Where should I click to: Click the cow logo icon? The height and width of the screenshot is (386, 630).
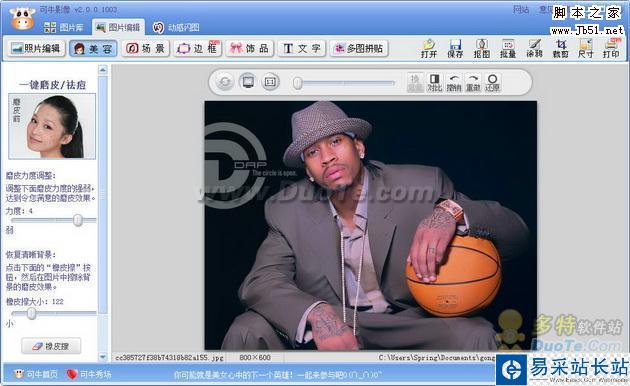(x=22, y=18)
